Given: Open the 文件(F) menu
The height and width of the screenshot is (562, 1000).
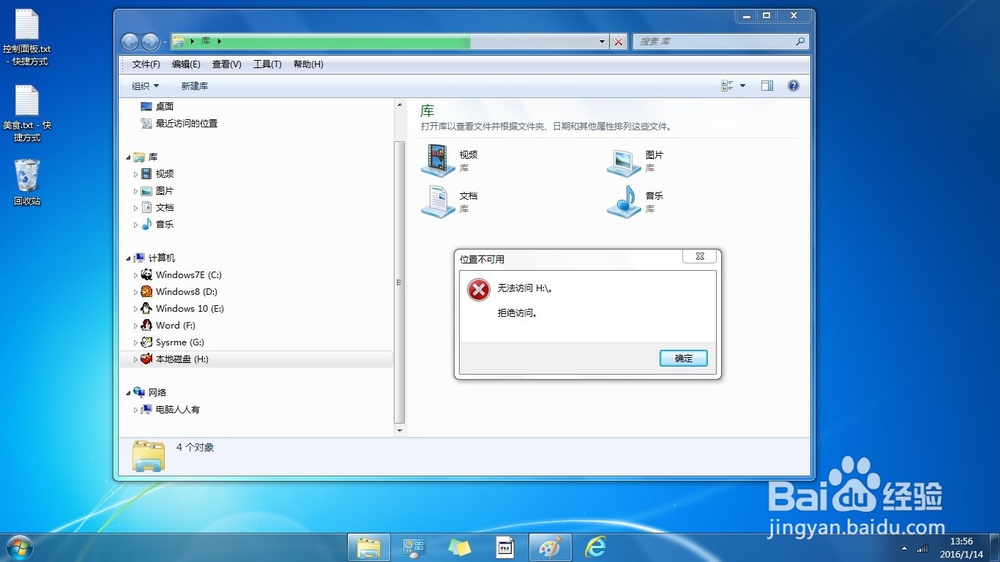Looking at the screenshot, I should click(146, 64).
